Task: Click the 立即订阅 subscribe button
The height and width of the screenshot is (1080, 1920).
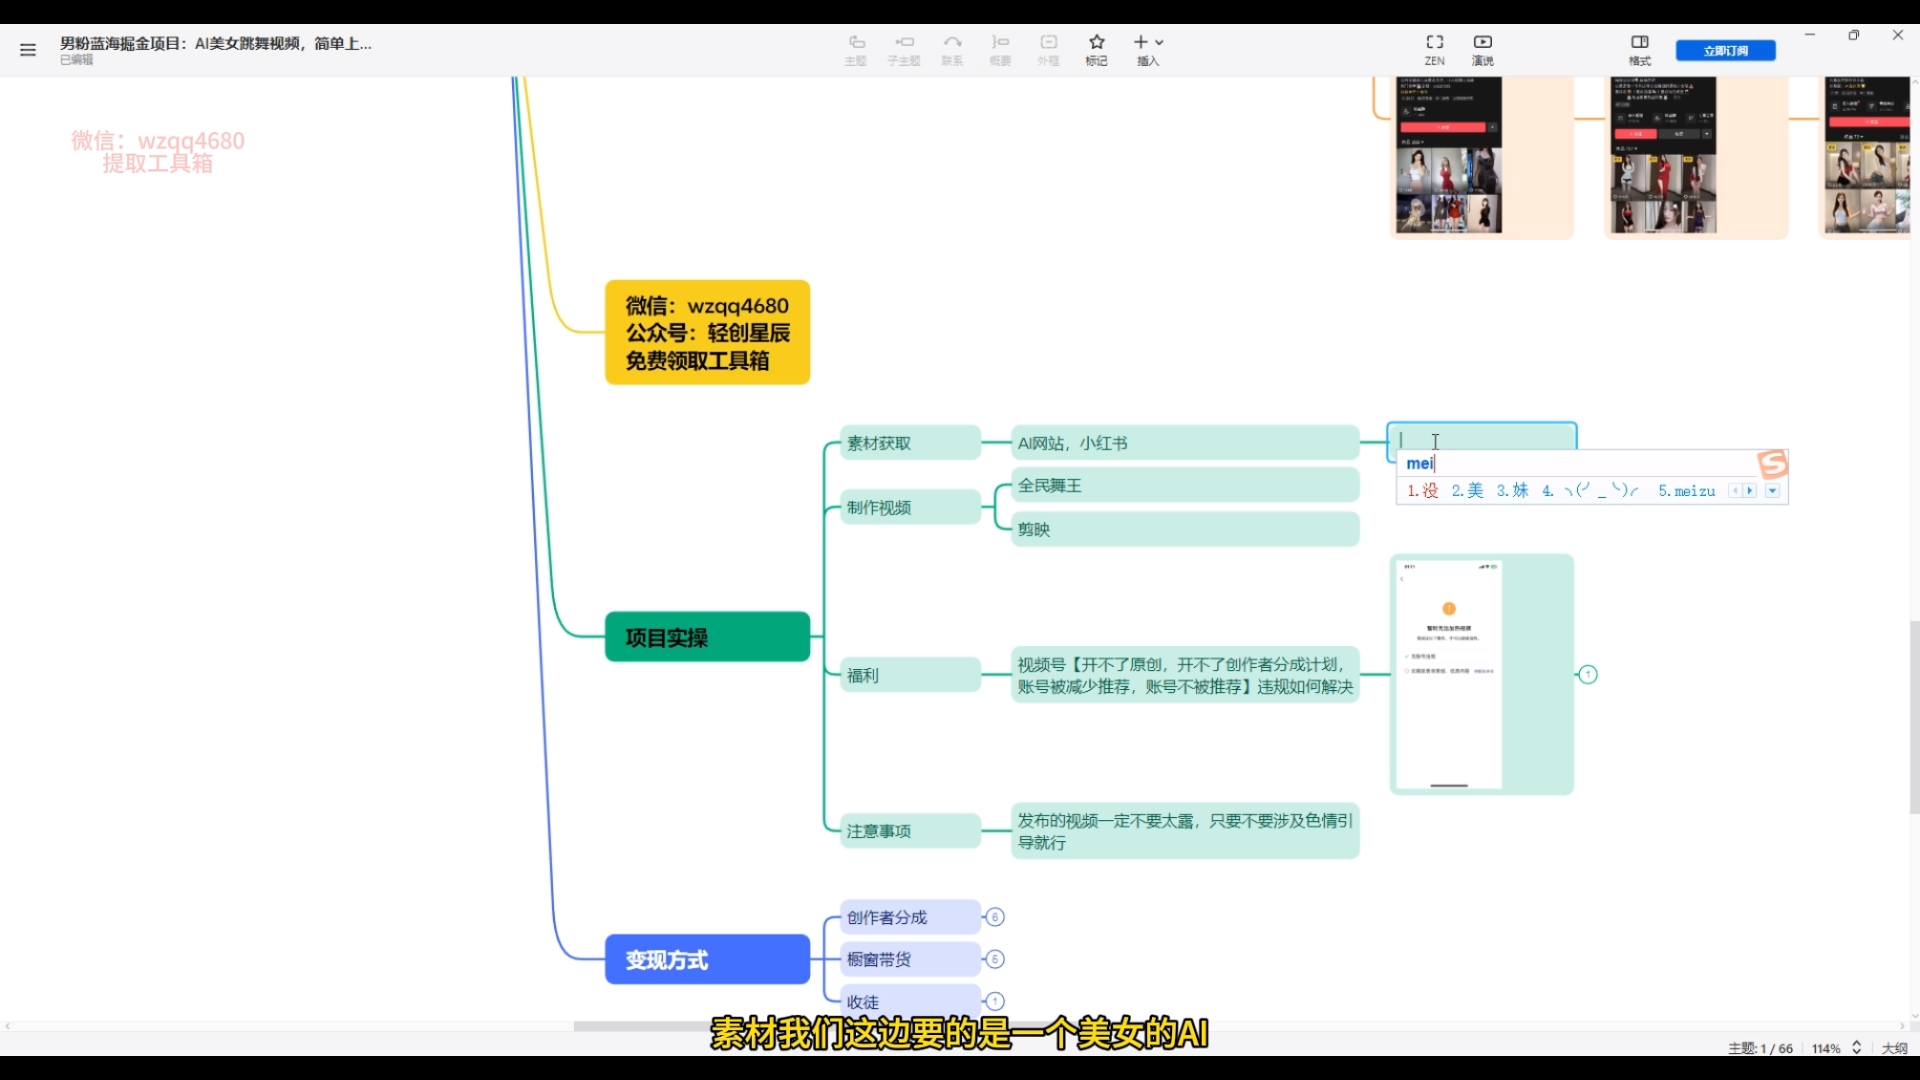Action: [x=1725, y=50]
